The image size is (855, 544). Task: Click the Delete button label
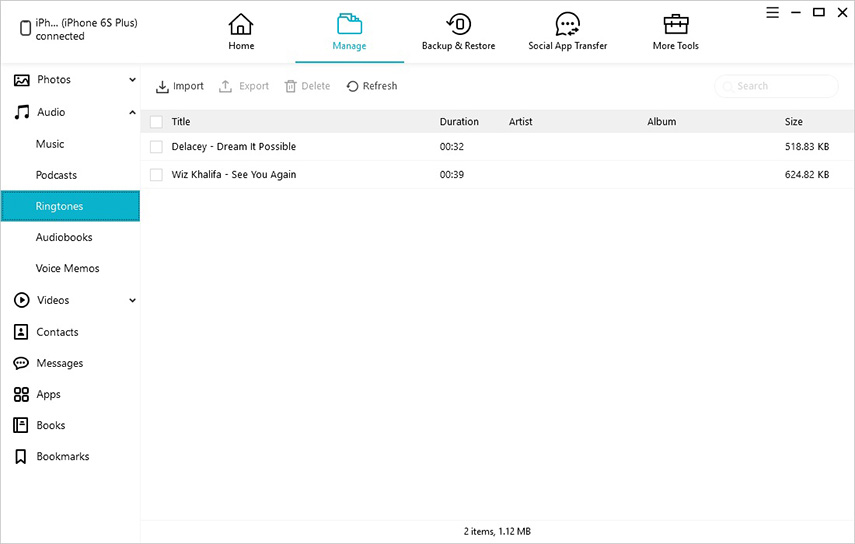(x=316, y=86)
